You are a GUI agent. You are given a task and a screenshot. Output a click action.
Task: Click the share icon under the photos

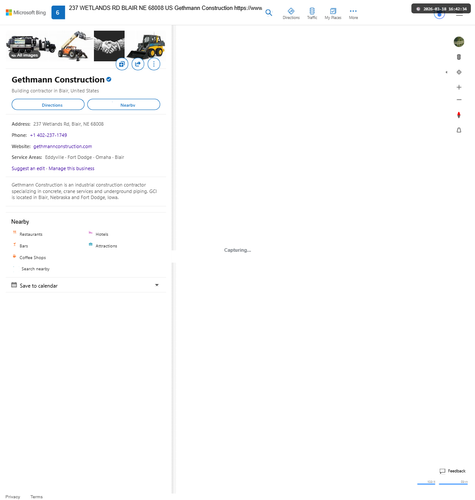[138, 64]
